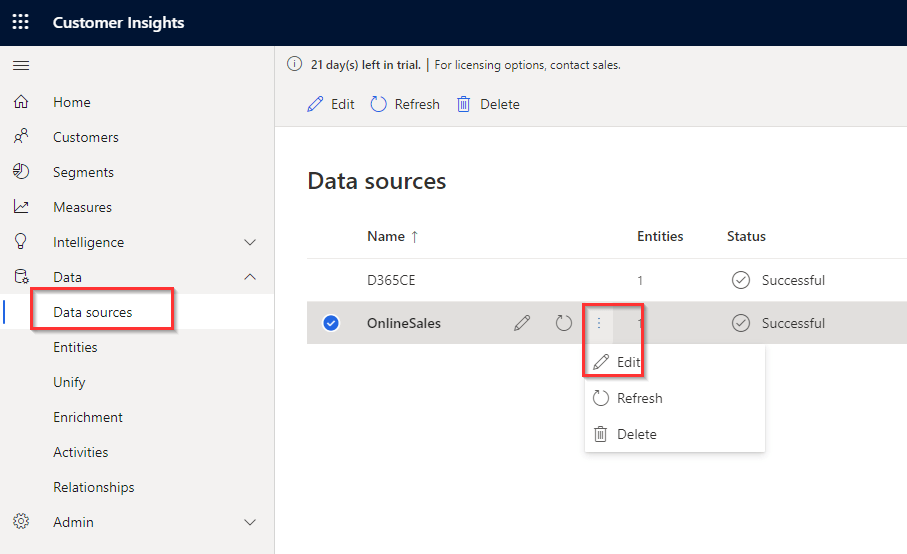Choose Edit from the context menu

click(x=628, y=362)
